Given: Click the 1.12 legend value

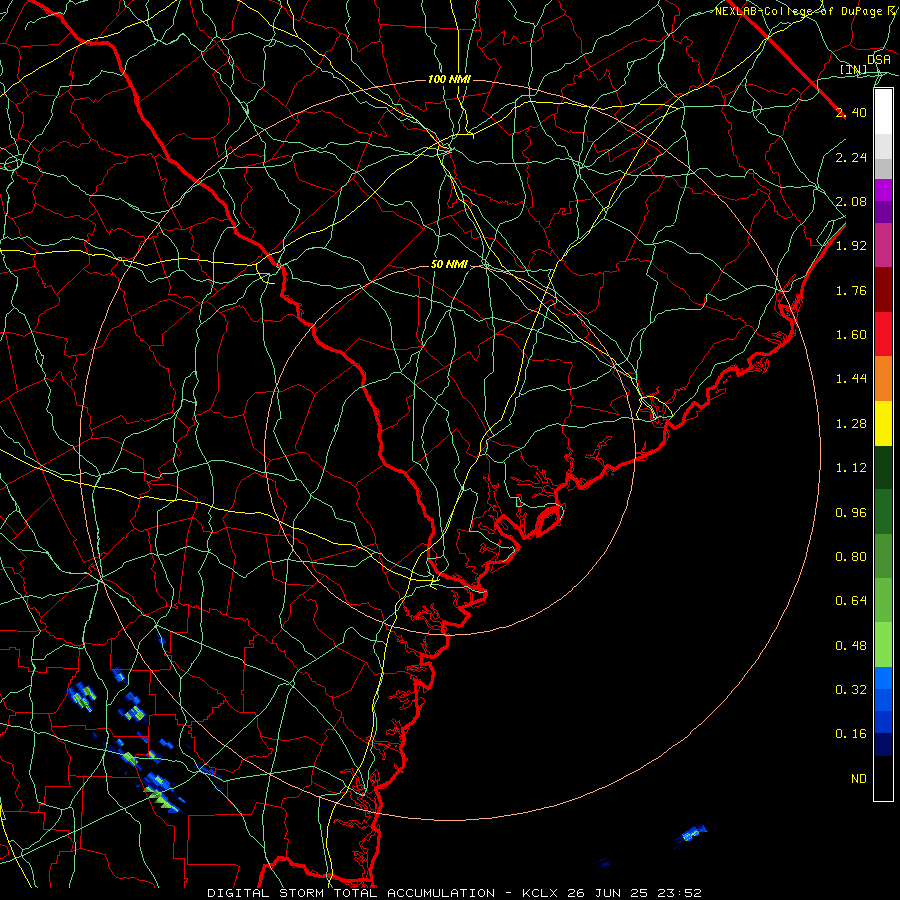Looking at the screenshot, I should point(851,468).
